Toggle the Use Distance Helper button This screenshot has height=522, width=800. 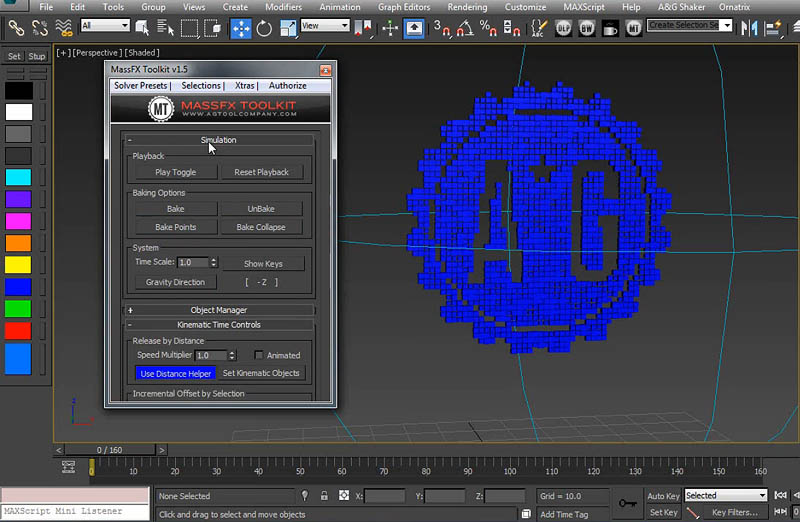point(175,373)
